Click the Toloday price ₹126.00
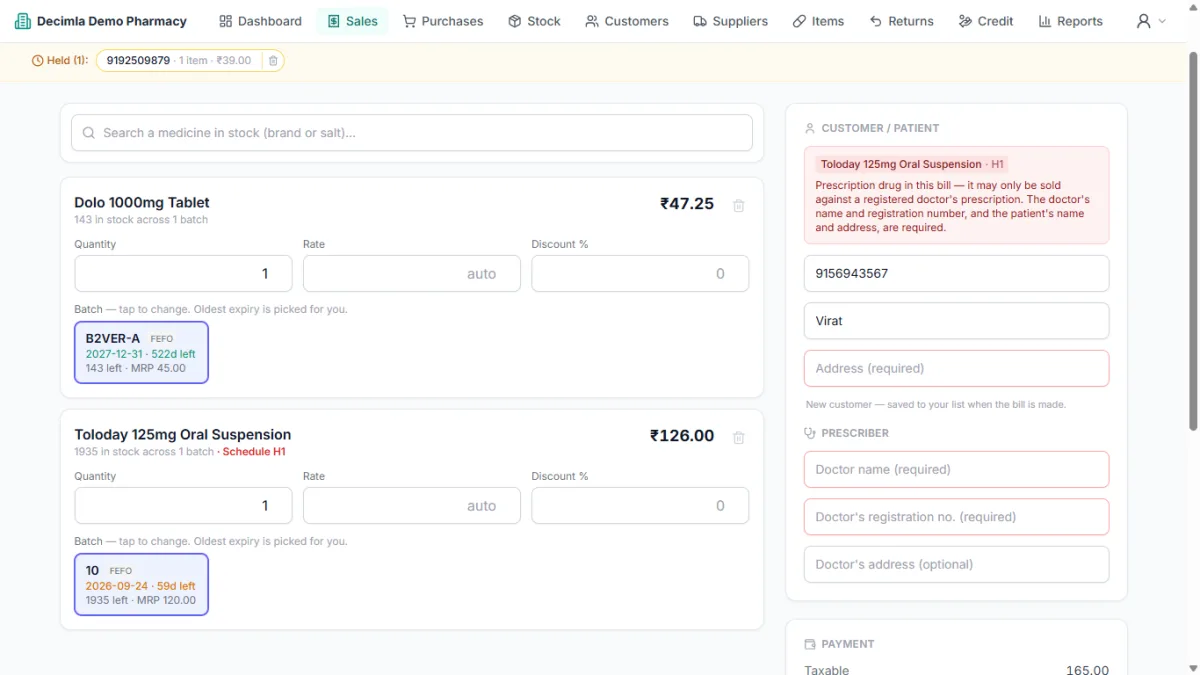This screenshot has width=1200, height=675. (682, 436)
